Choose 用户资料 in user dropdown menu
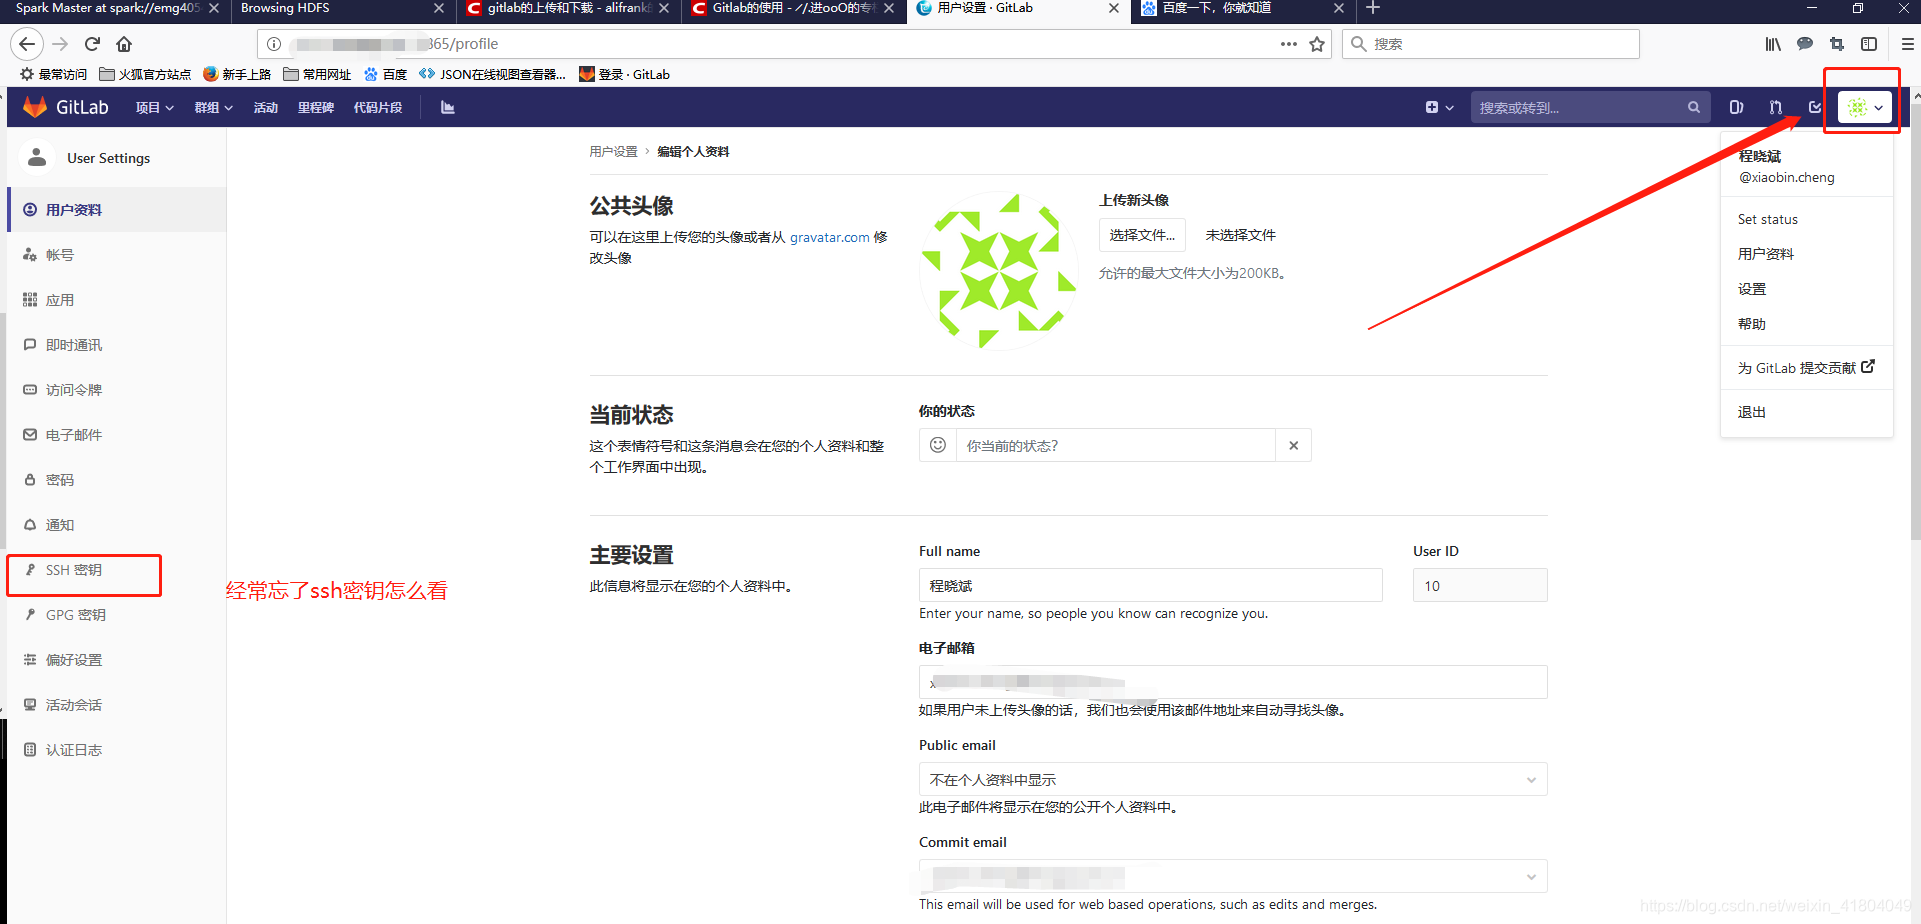 [x=1765, y=254]
